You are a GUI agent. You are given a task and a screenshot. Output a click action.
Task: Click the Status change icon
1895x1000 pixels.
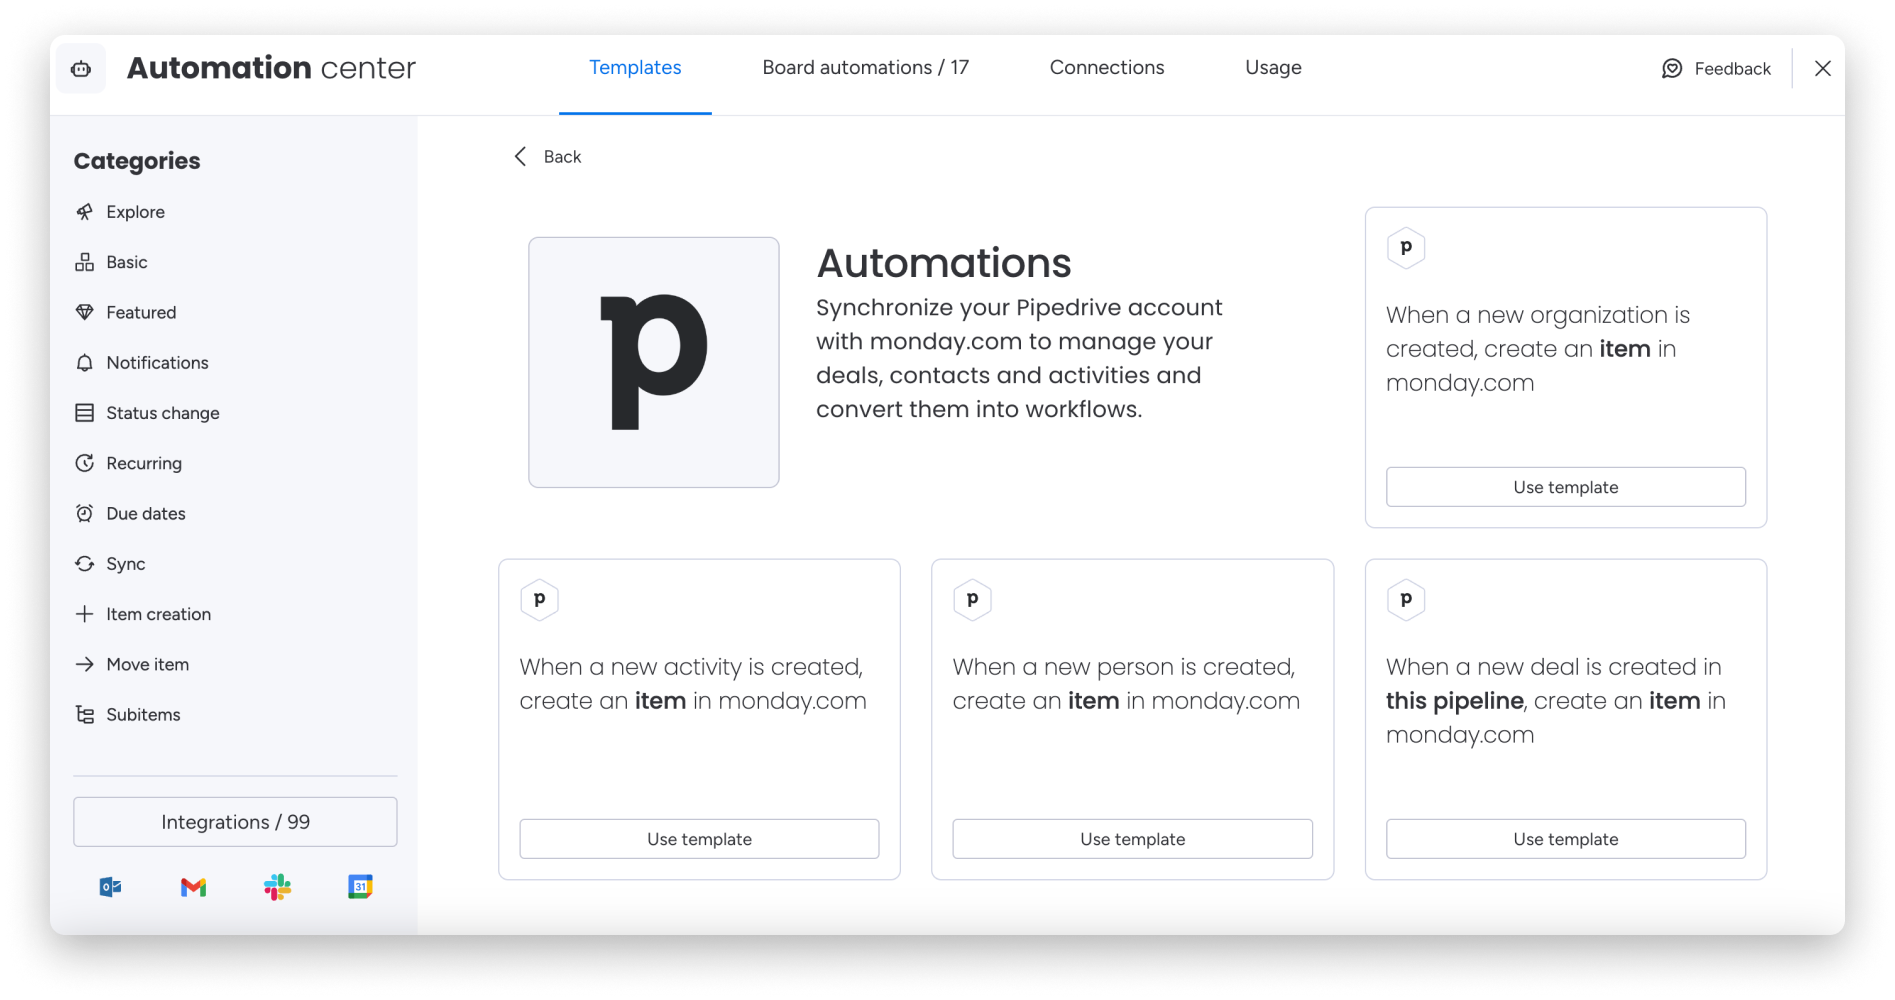coord(85,413)
